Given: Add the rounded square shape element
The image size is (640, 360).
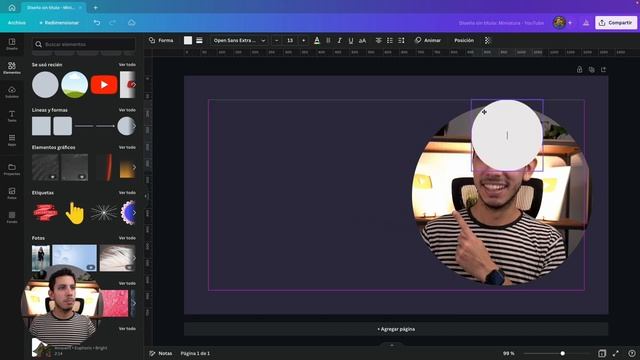Looking at the screenshot, I should (x=62, y=126).
